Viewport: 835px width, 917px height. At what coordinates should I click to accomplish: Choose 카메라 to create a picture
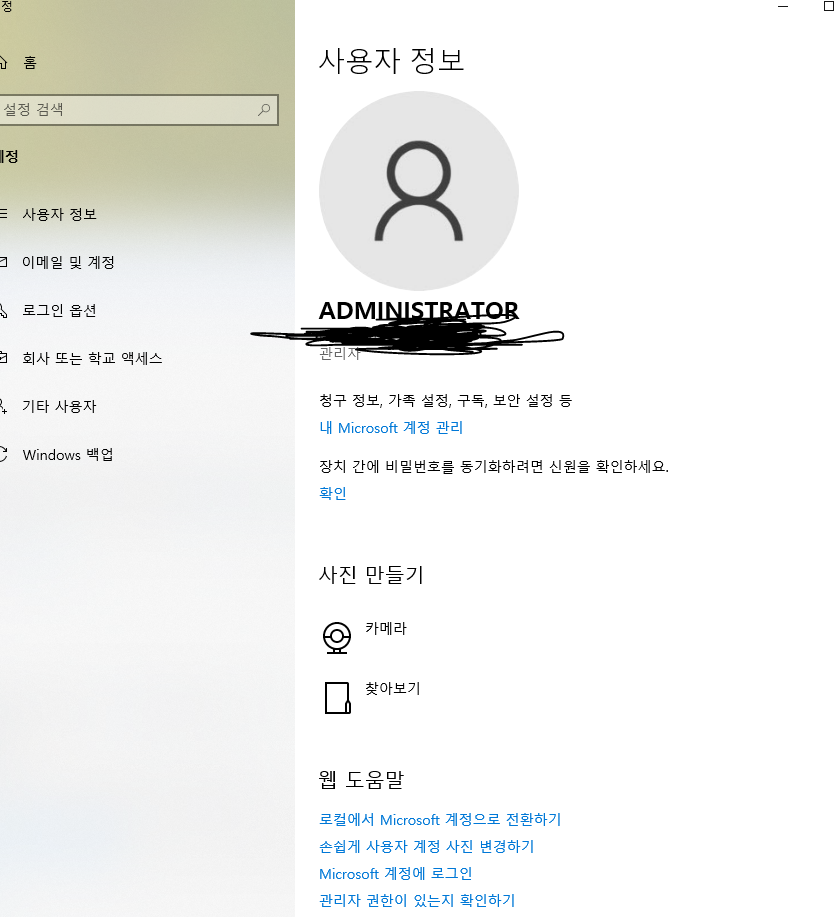(x=386, y=628)
